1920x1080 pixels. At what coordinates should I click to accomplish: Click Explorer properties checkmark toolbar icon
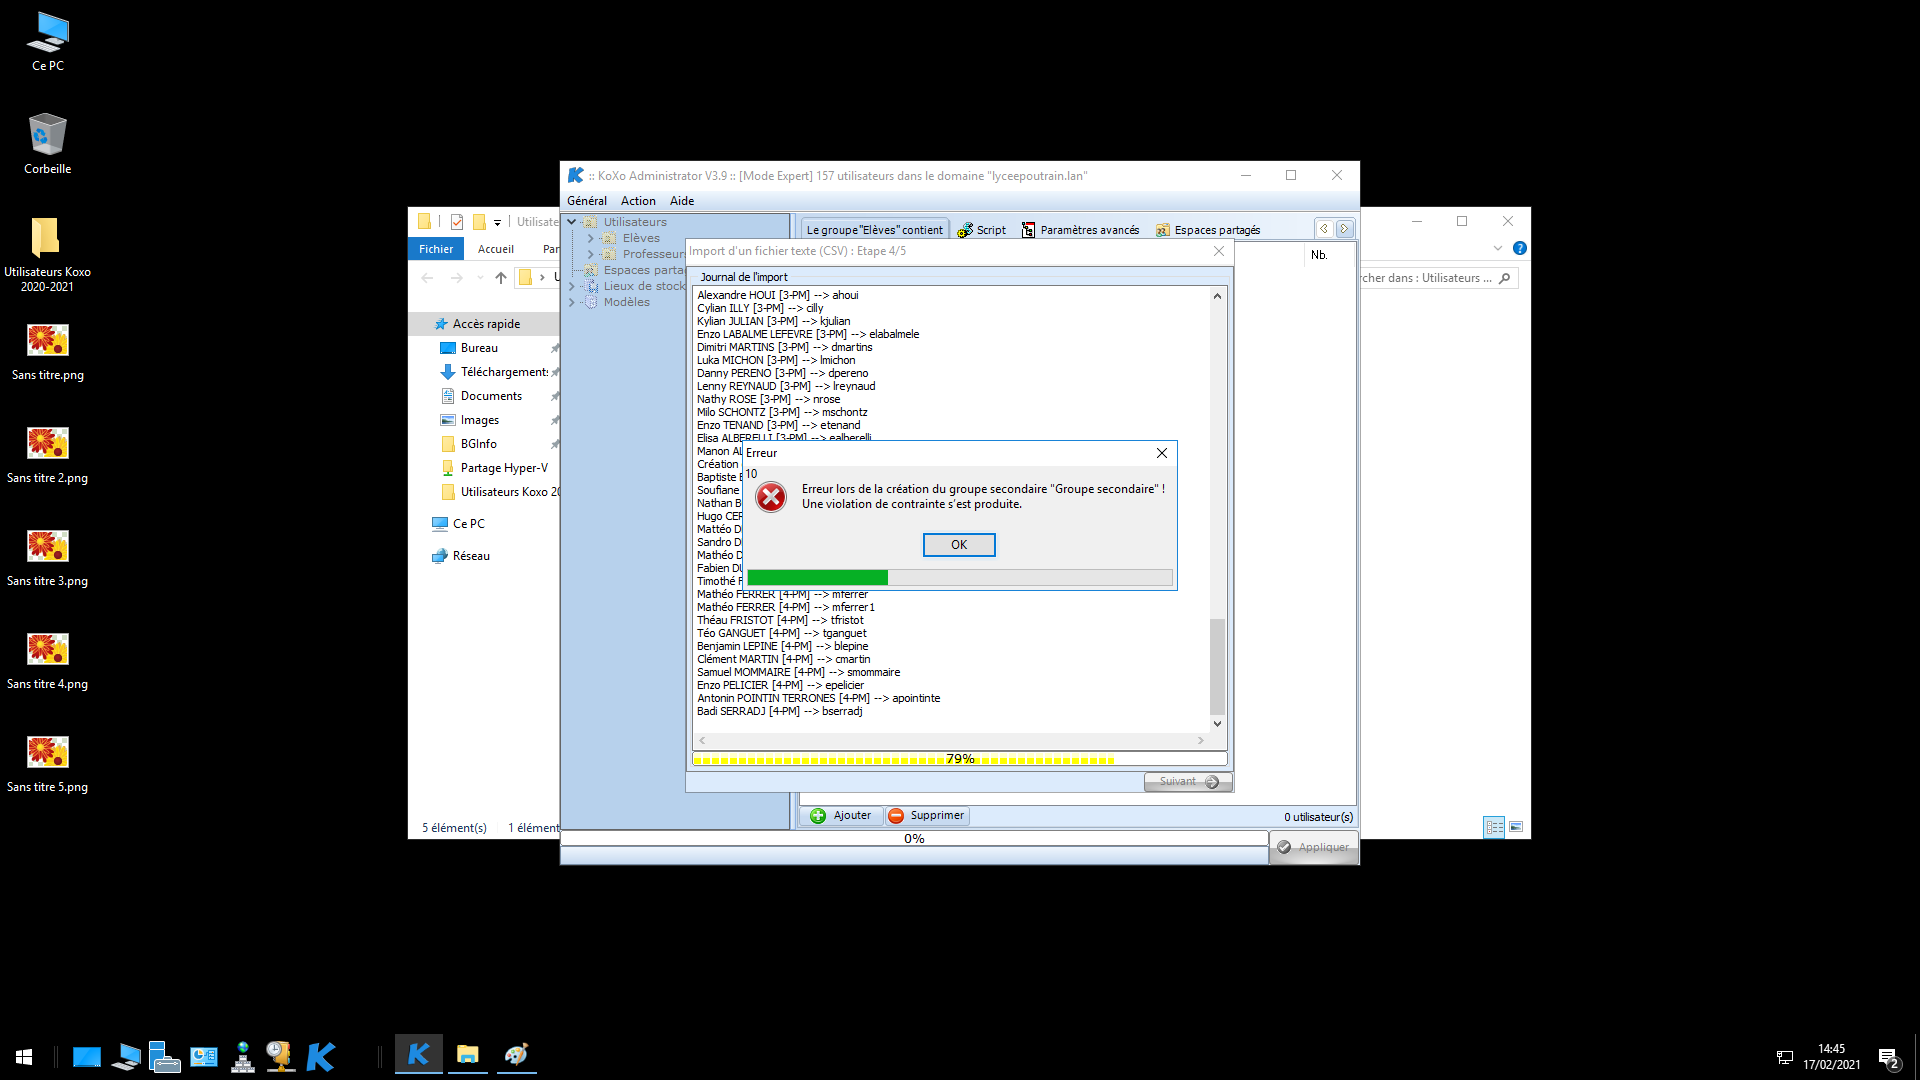click(457, 222)
